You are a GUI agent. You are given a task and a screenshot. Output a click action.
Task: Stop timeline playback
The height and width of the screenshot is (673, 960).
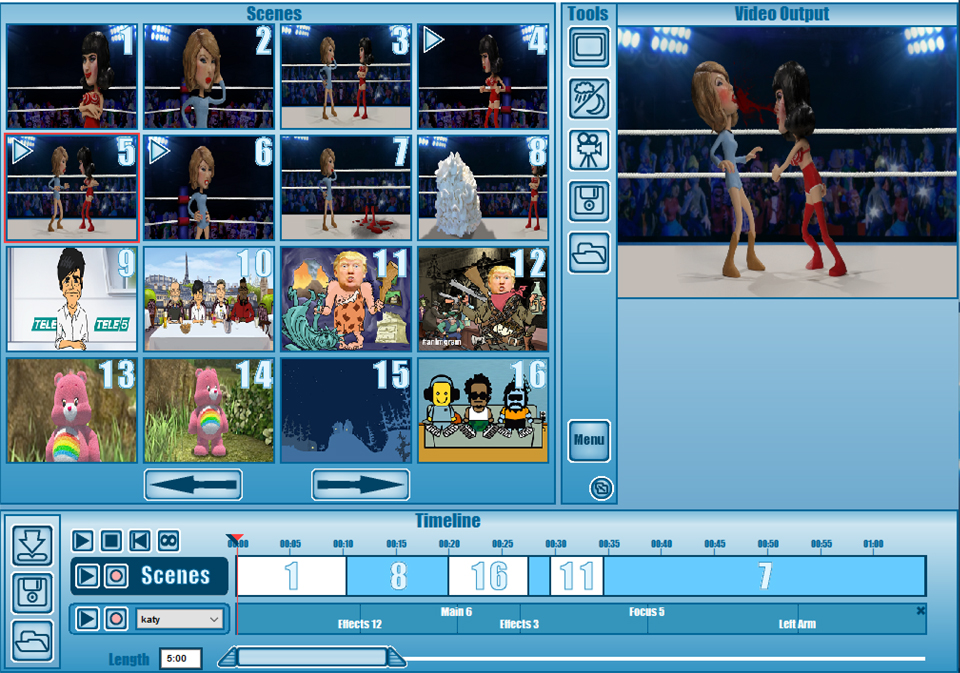tap(111, 541)
